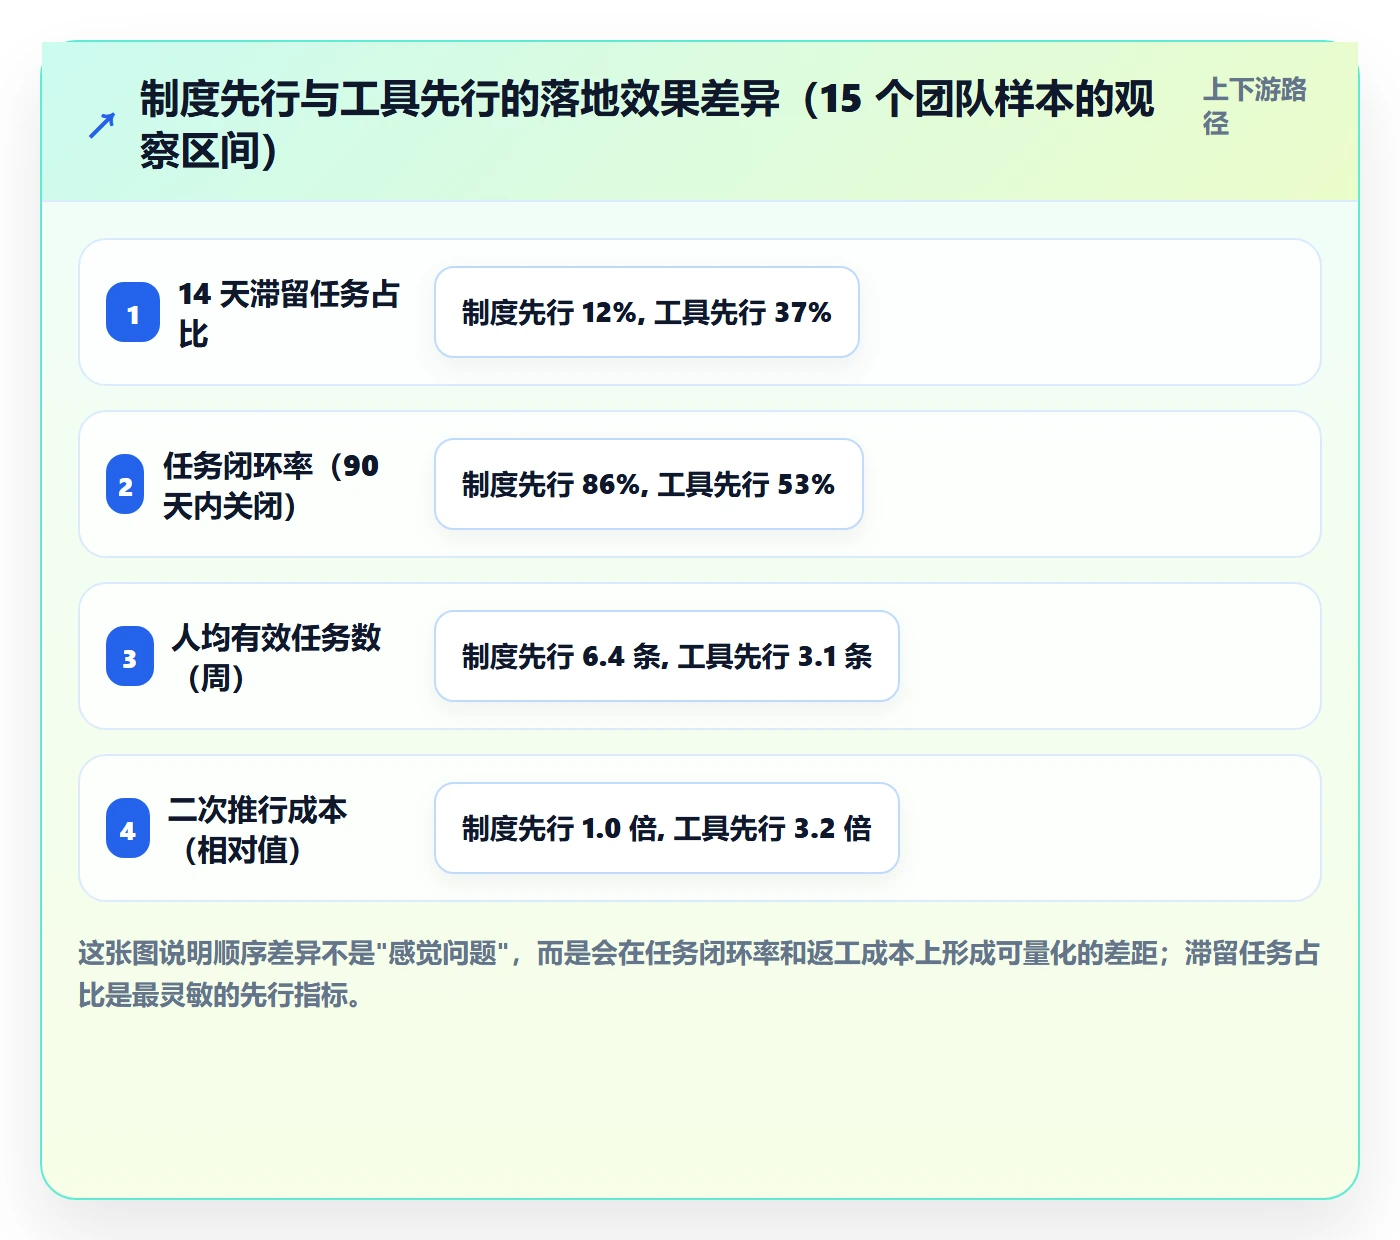The image size is (1400, 1240).
Task: Click the number 2 badge
Action: [x=125, y=485]
